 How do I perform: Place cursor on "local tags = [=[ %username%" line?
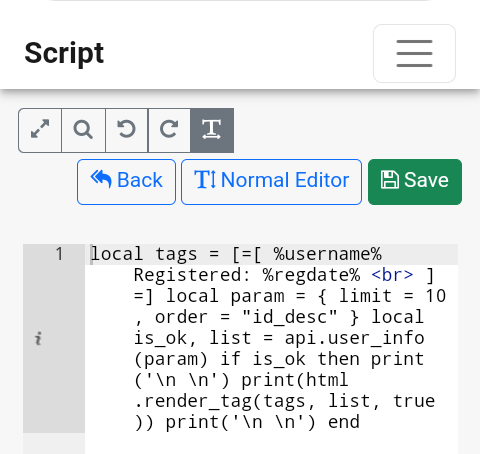tap(236, 254)
